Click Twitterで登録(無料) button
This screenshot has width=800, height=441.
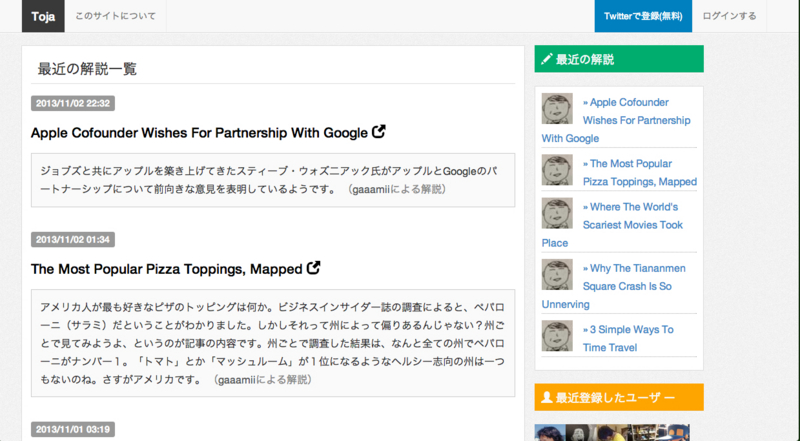point(643,16)
